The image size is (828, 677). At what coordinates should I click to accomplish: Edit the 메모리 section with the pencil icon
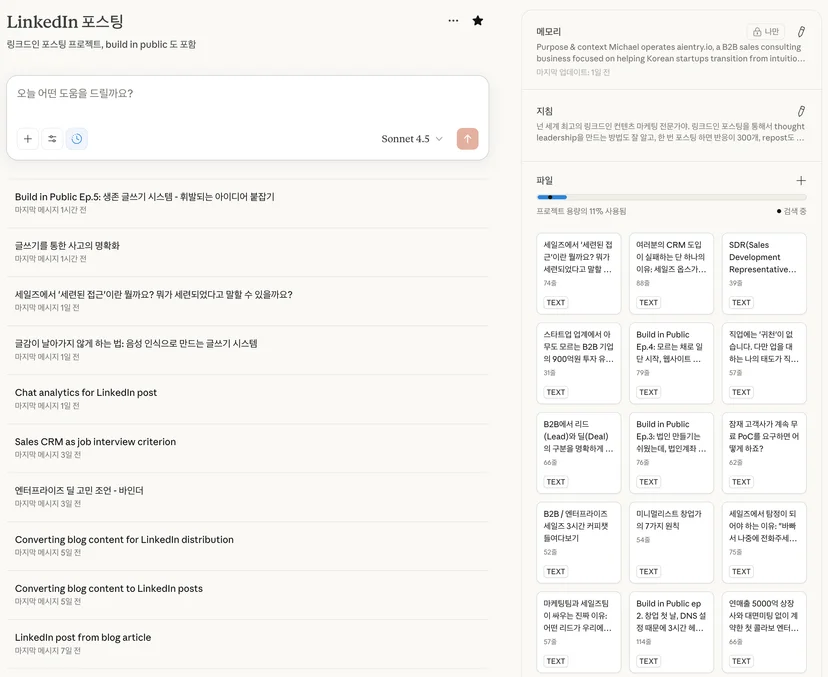pyautogui.click(x=801, y=32)
